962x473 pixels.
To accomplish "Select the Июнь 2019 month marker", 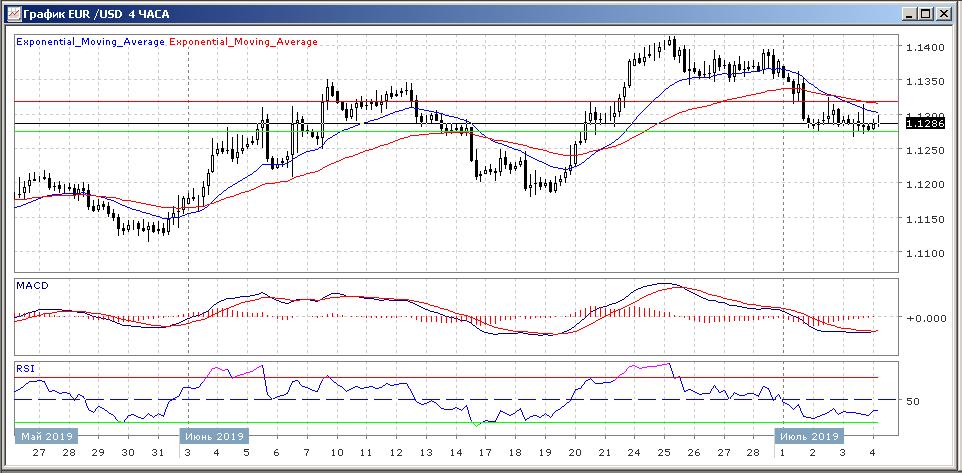I will point(214,437).
